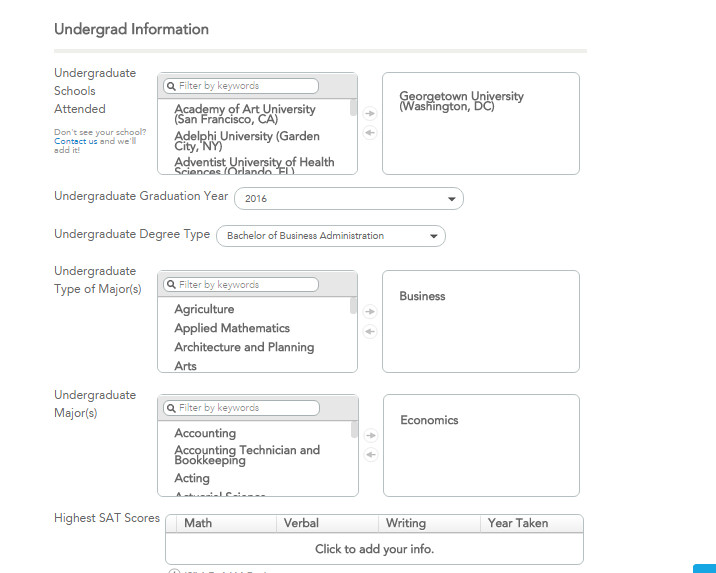Image resolution: width=716 pixels, height=573 pixels.
Task: Click left arrow to remove major type
Action: [x=370, y=331]
